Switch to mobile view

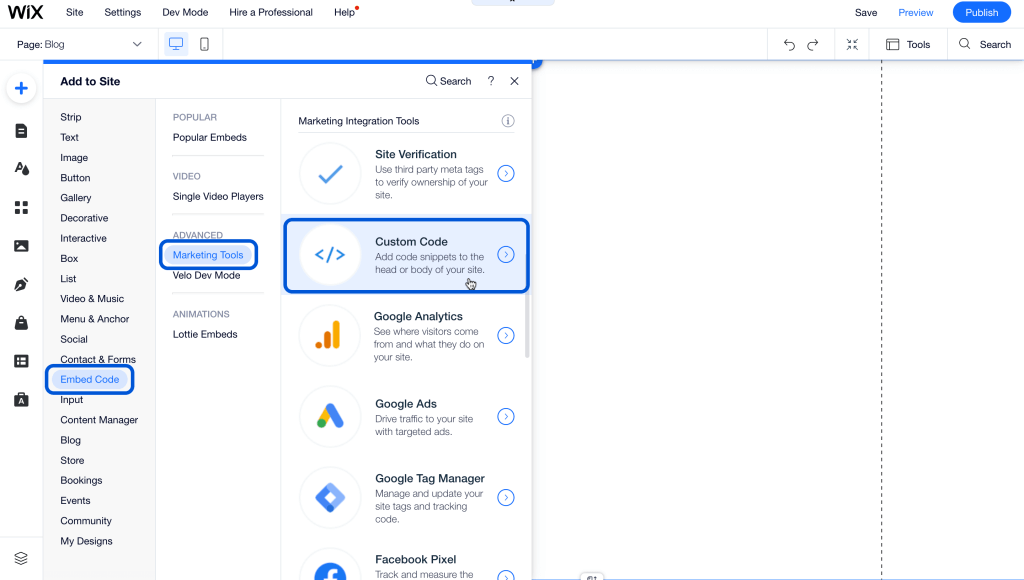click(204, 44)
